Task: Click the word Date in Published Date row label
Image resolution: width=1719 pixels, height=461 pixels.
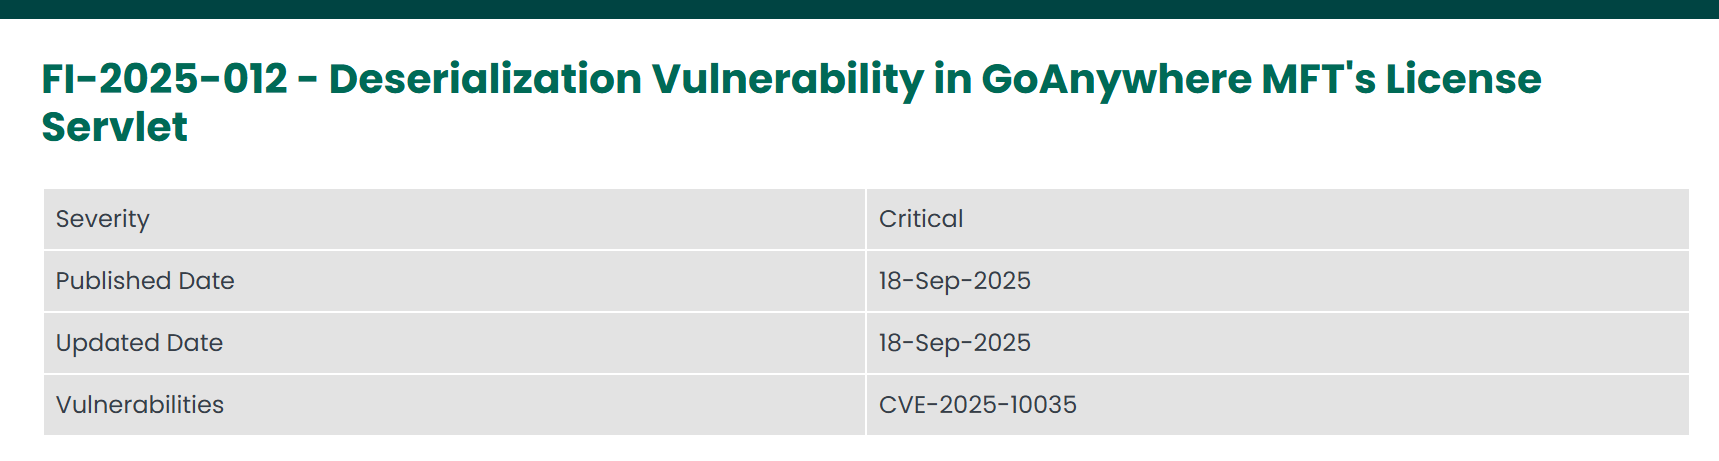Action: (x=205, y=281)
